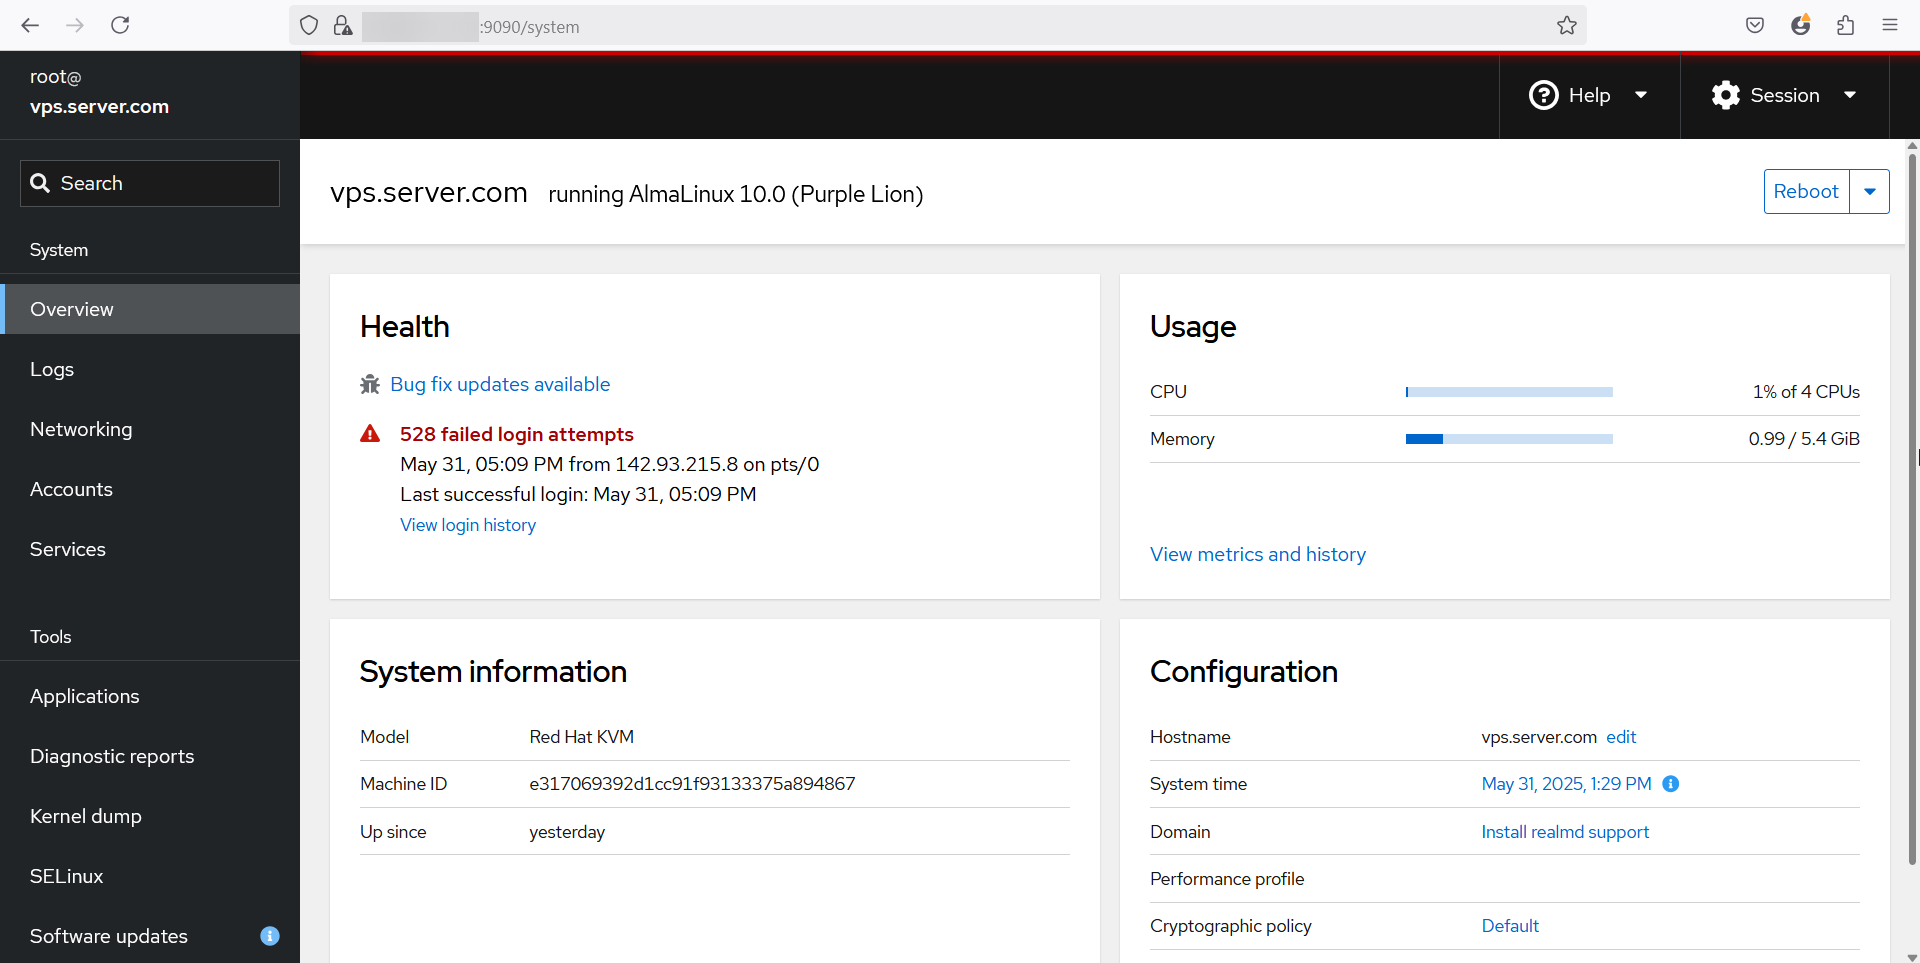Open the Reboot options dropdown arrow
Screen dimensions: 1920x963
tap(1870, 192)
